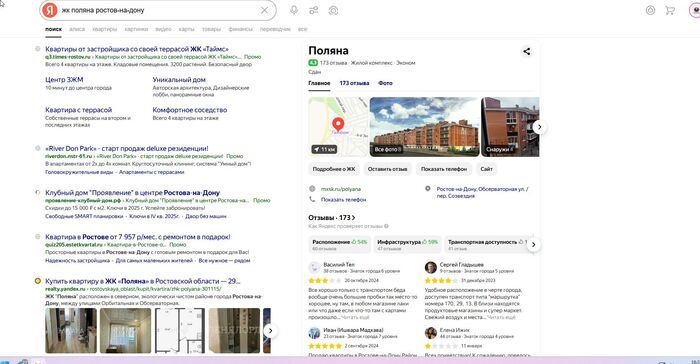
Task: Show next photo in Поляна gallery
Action: [539, 127]
